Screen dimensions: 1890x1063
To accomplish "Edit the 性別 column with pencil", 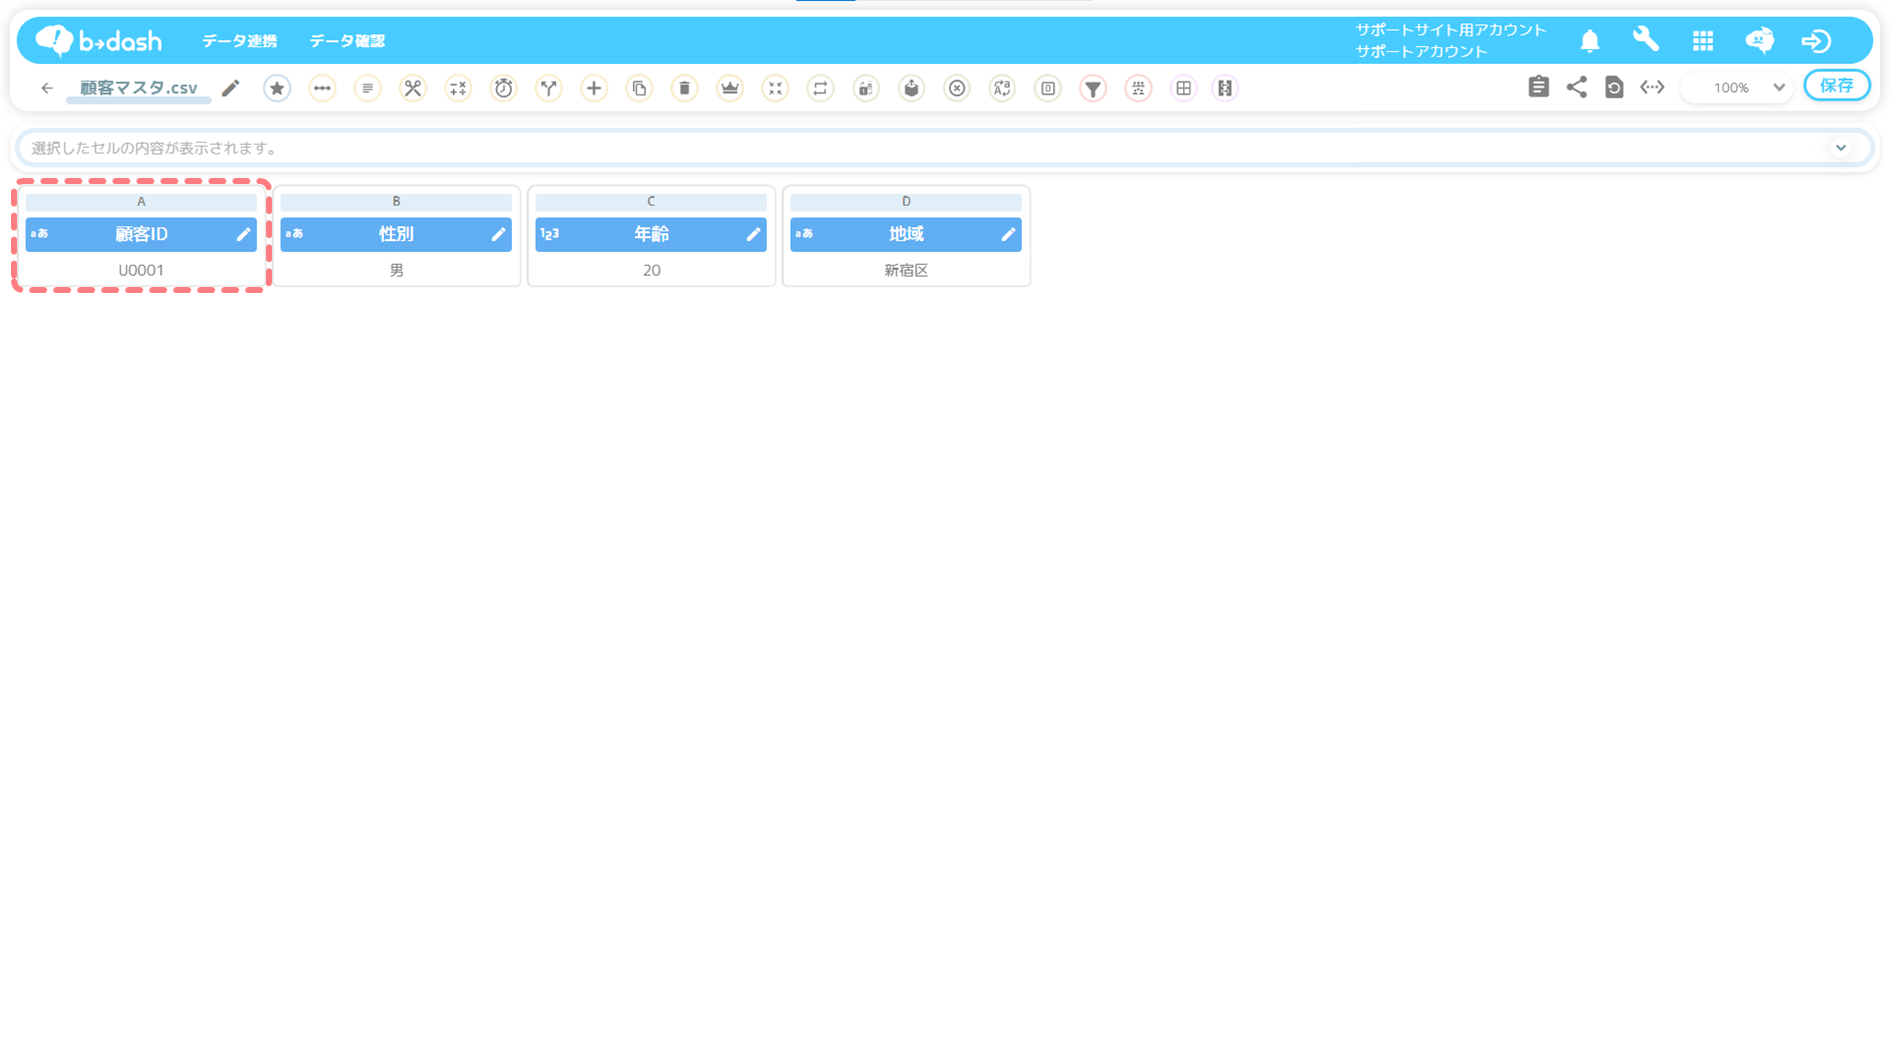I will [x=498, y=234].
